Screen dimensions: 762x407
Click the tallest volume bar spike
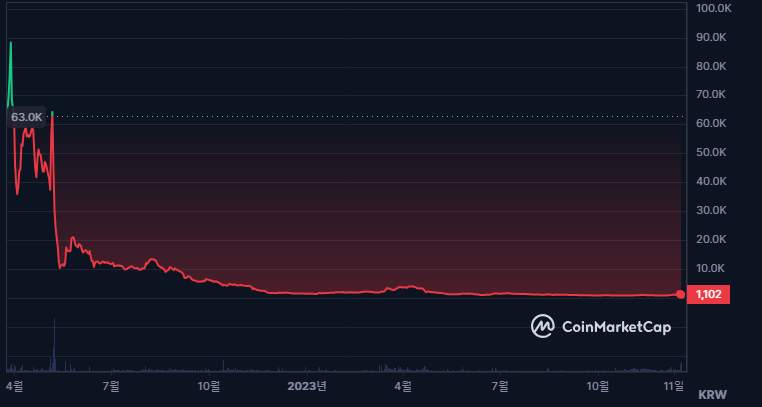(54, 344)
